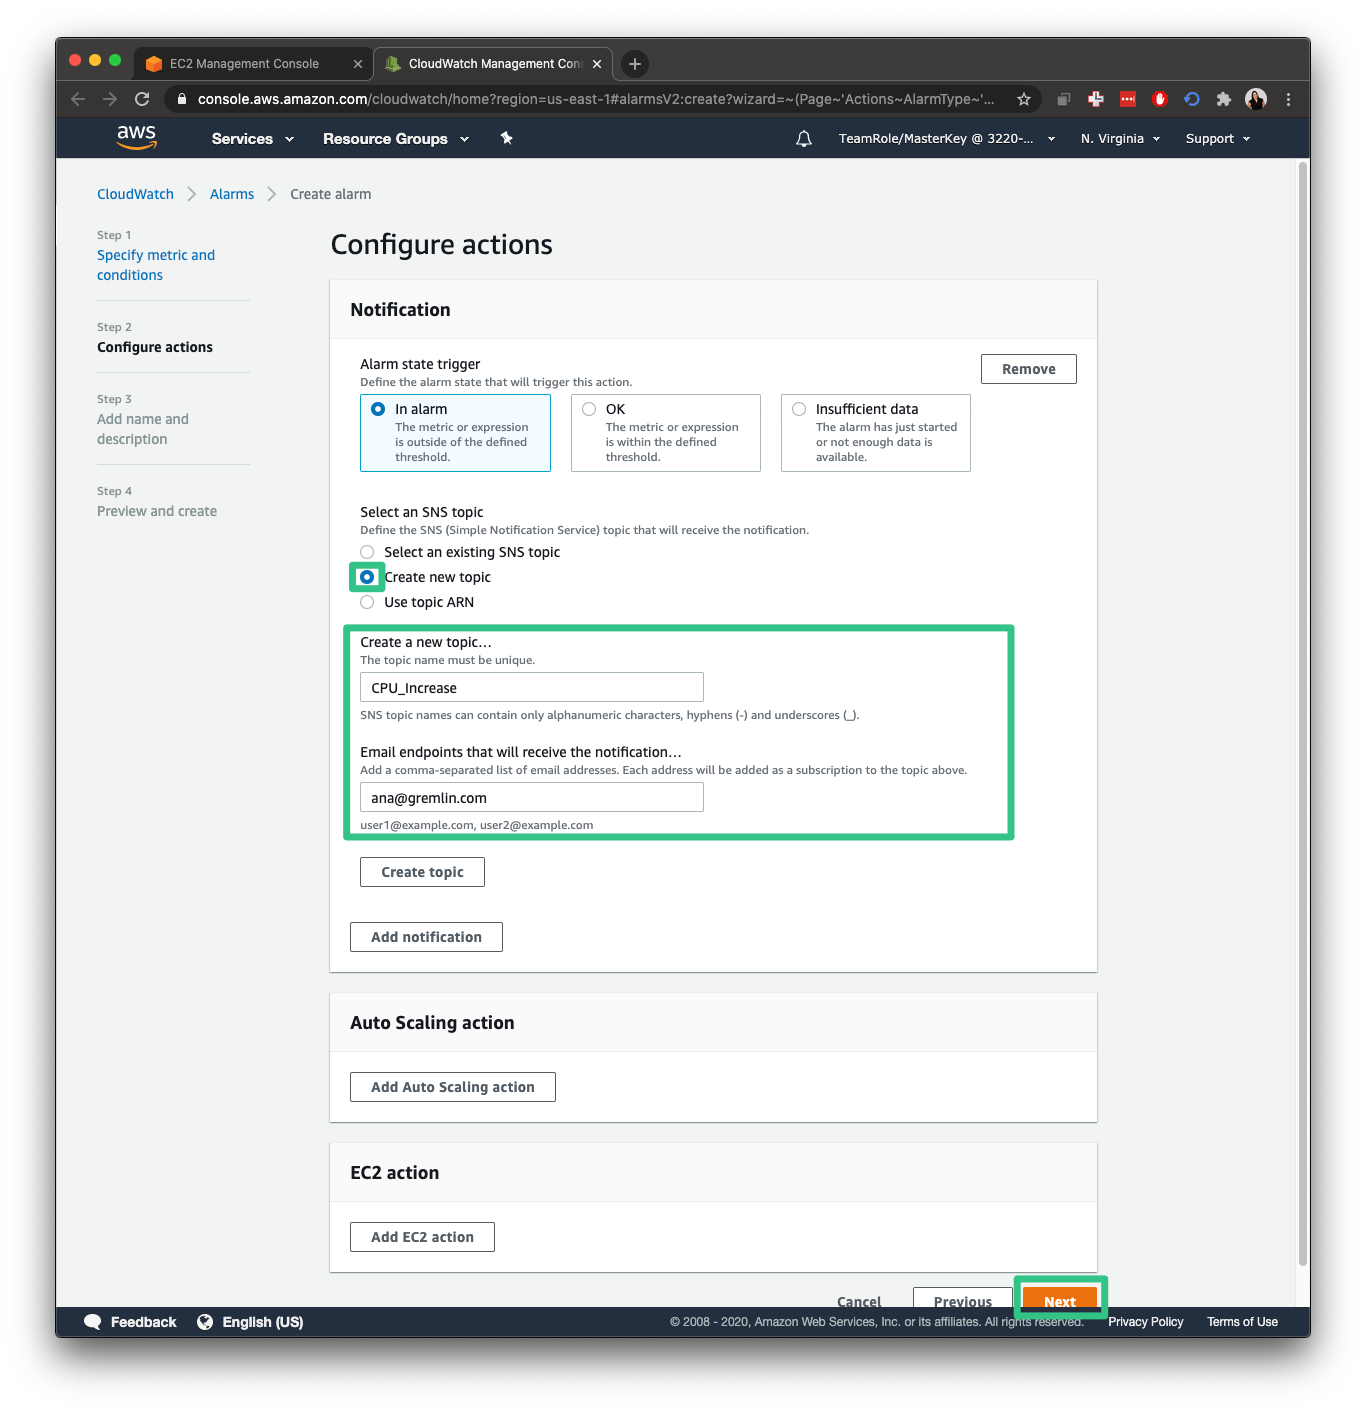Click the AWS logo home icon
The width and height of the screenshot is (1366, 1411).
tap(136, 137)
